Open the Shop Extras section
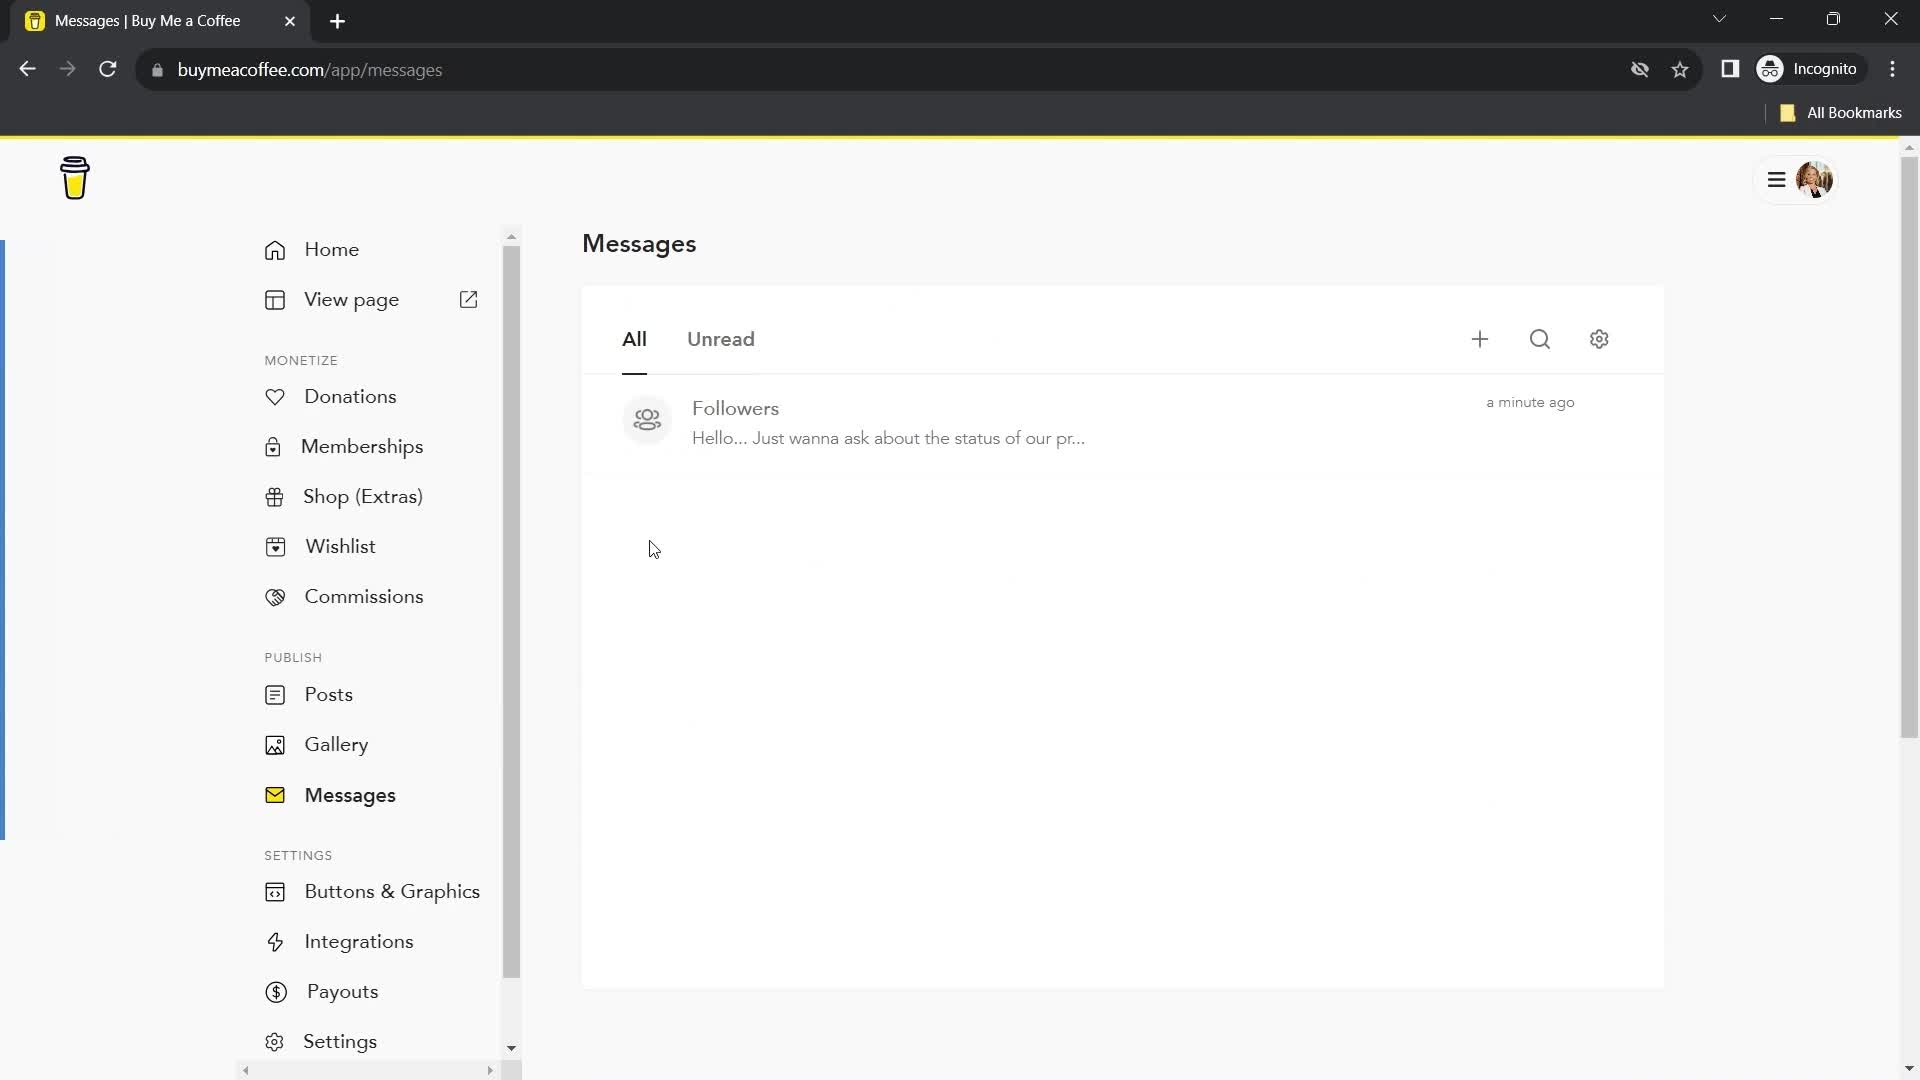This screenshot has height=1080, width=1920. [x=364, y=496]
